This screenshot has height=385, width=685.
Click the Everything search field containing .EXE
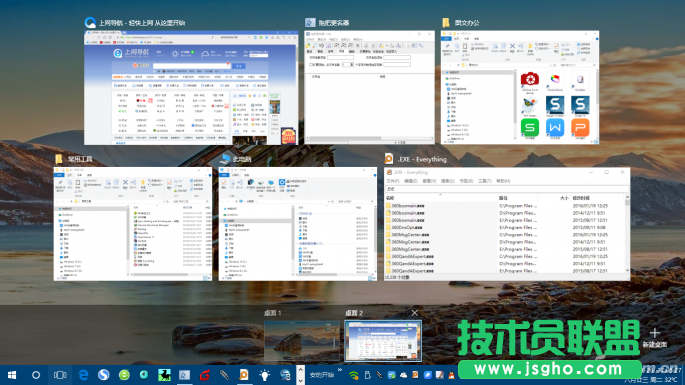[x=507, y=189]
